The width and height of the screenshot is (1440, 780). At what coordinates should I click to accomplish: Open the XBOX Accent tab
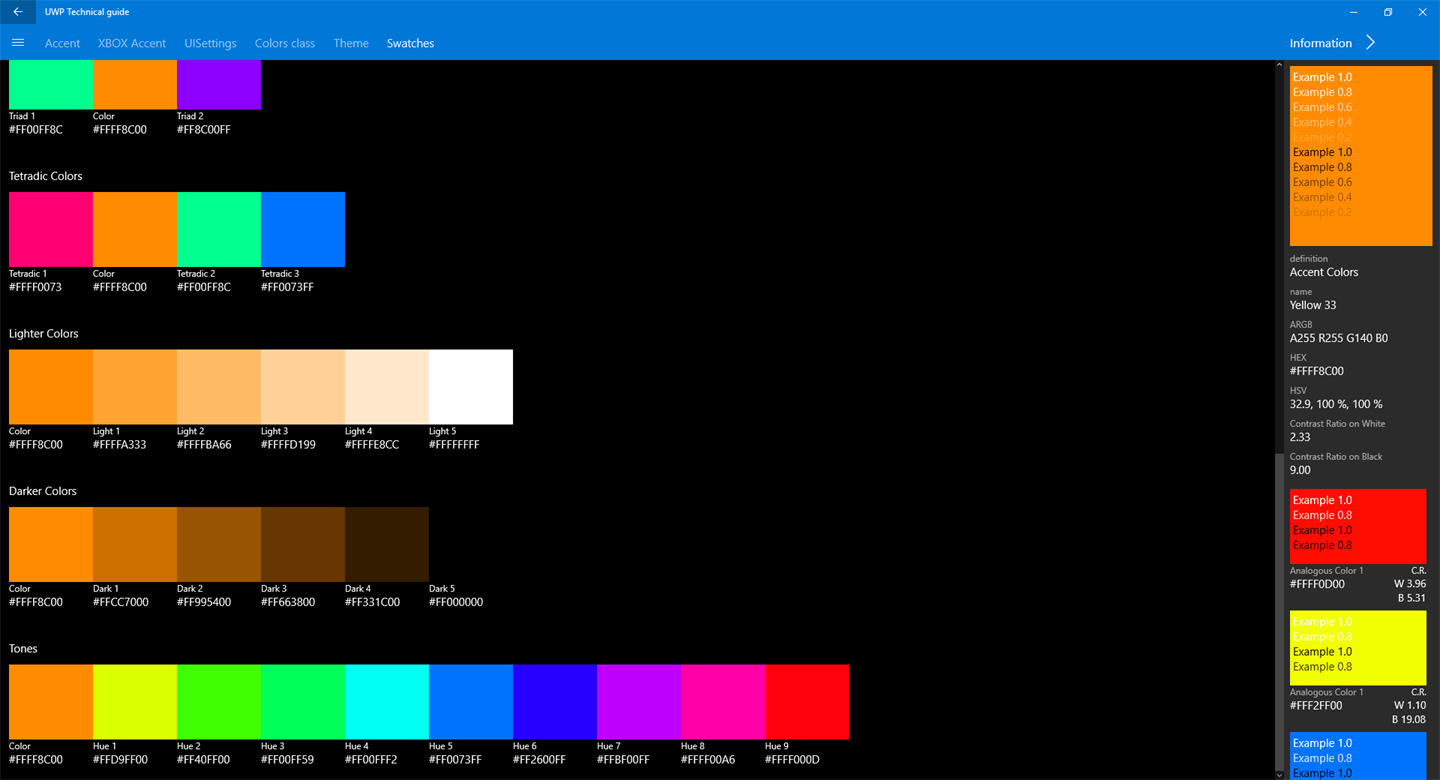[x=132, y=43]
